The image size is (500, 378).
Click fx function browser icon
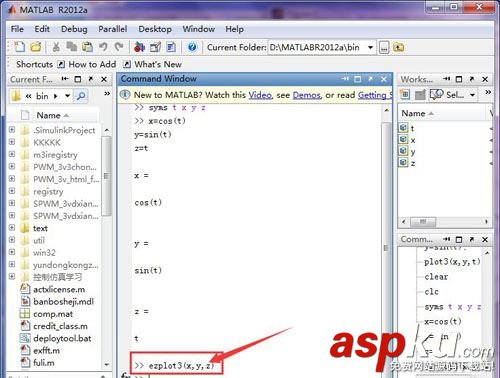pos(126,375)
